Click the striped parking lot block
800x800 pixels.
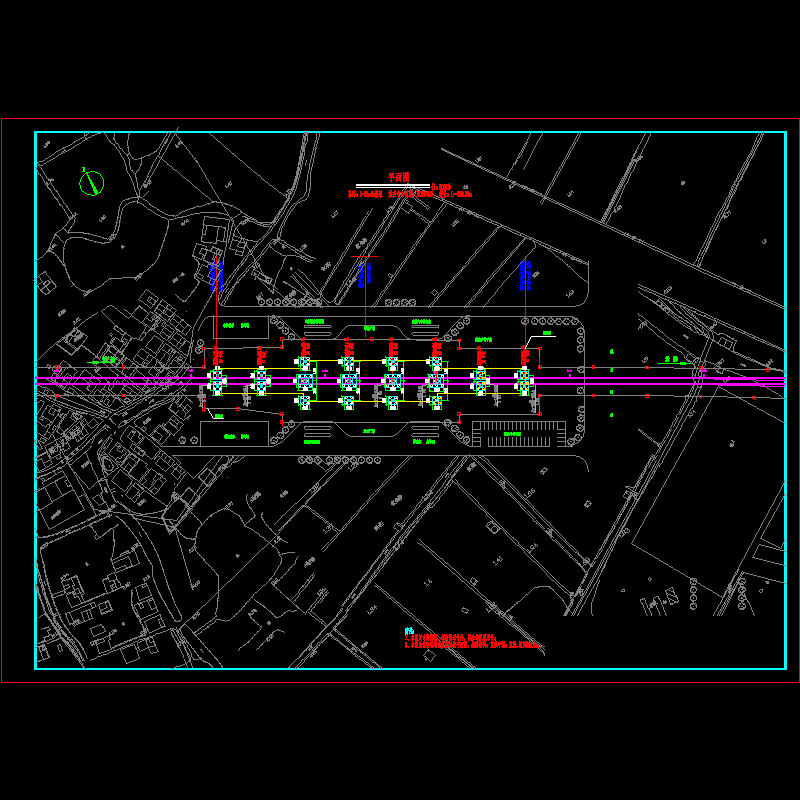coord(519,433)
